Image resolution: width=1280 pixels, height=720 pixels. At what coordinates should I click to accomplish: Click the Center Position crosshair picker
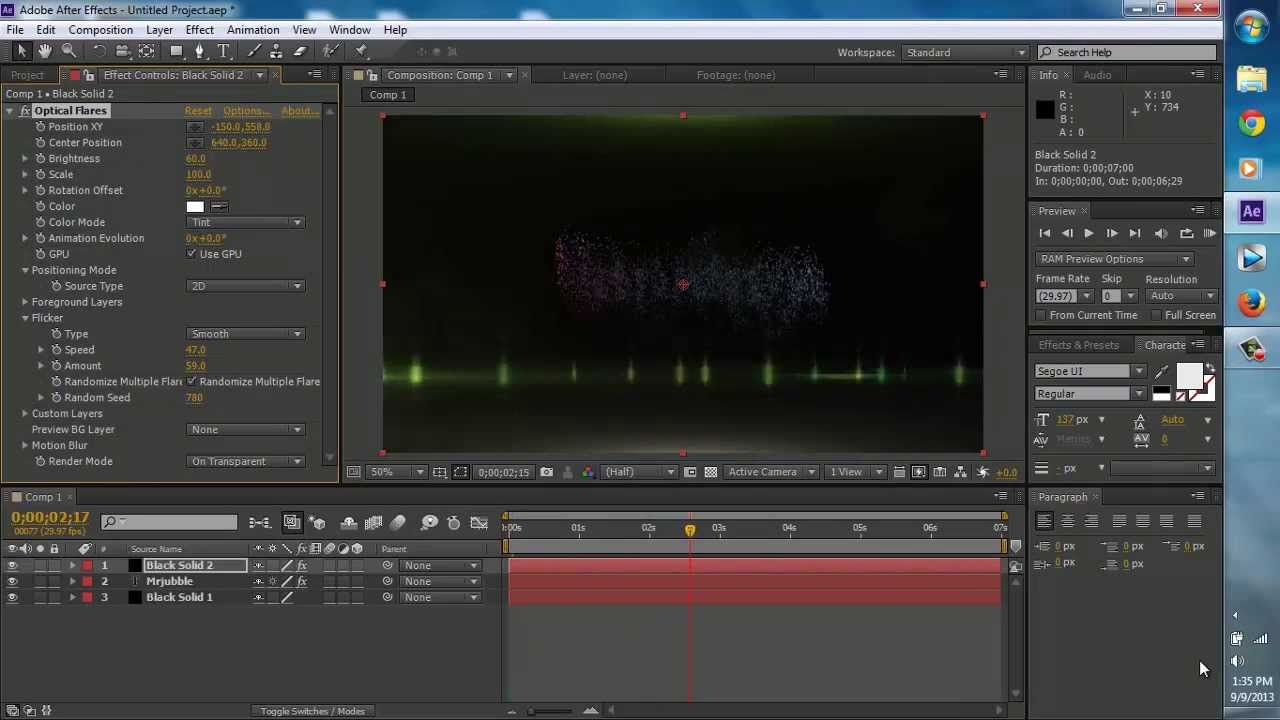pos(195,143)
